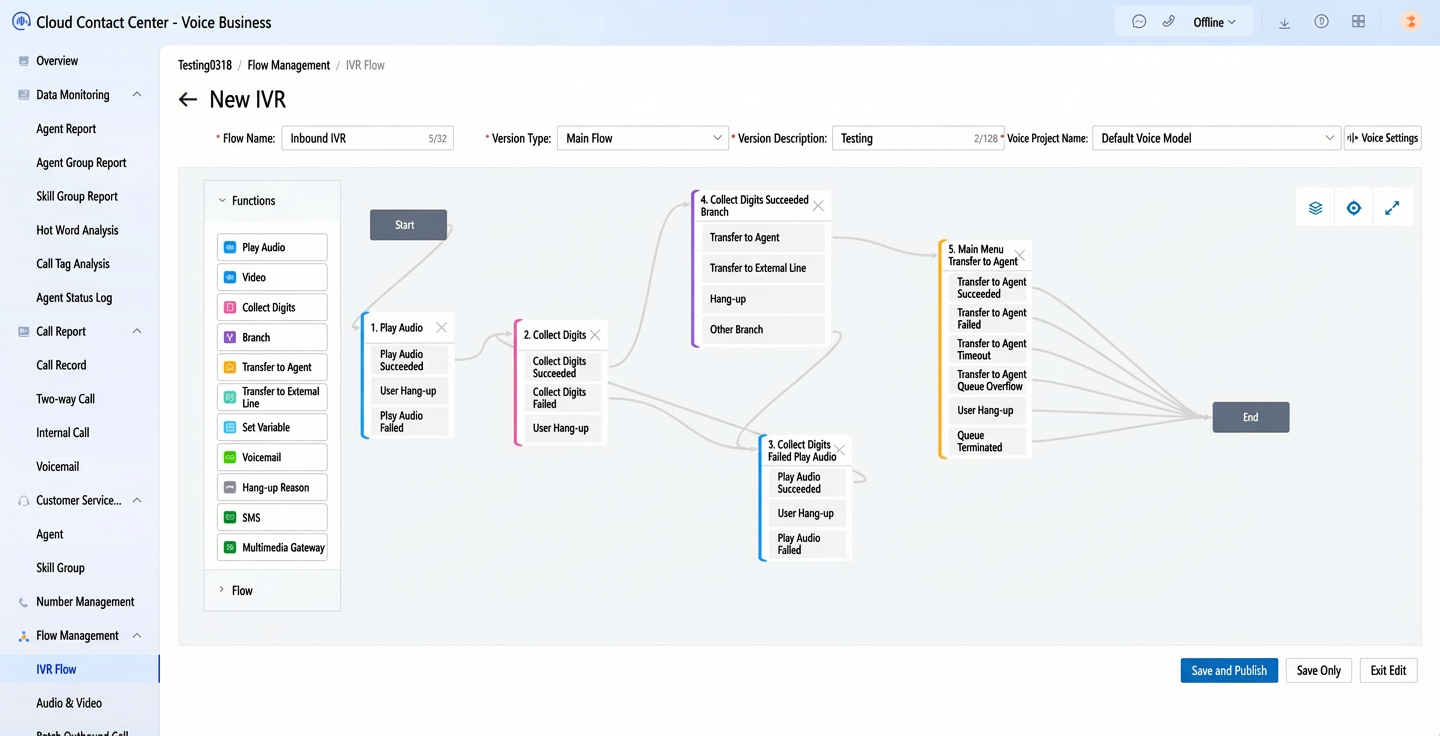
Task: Expand canvas to fullscreen
Action: (1392, 208)
